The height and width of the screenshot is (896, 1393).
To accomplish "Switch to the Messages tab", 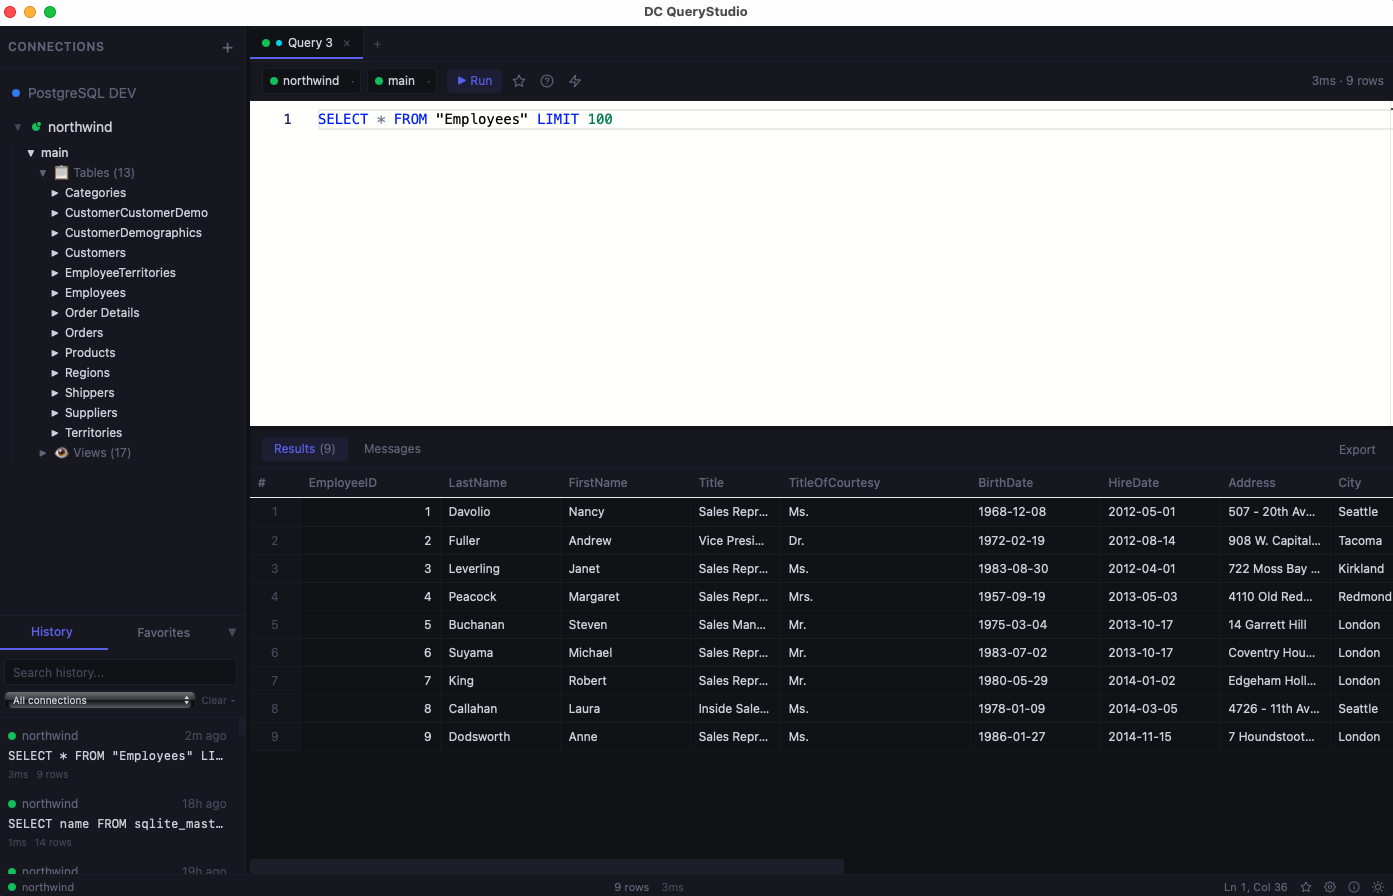I will pyautogui.click(x=392, y=448).
